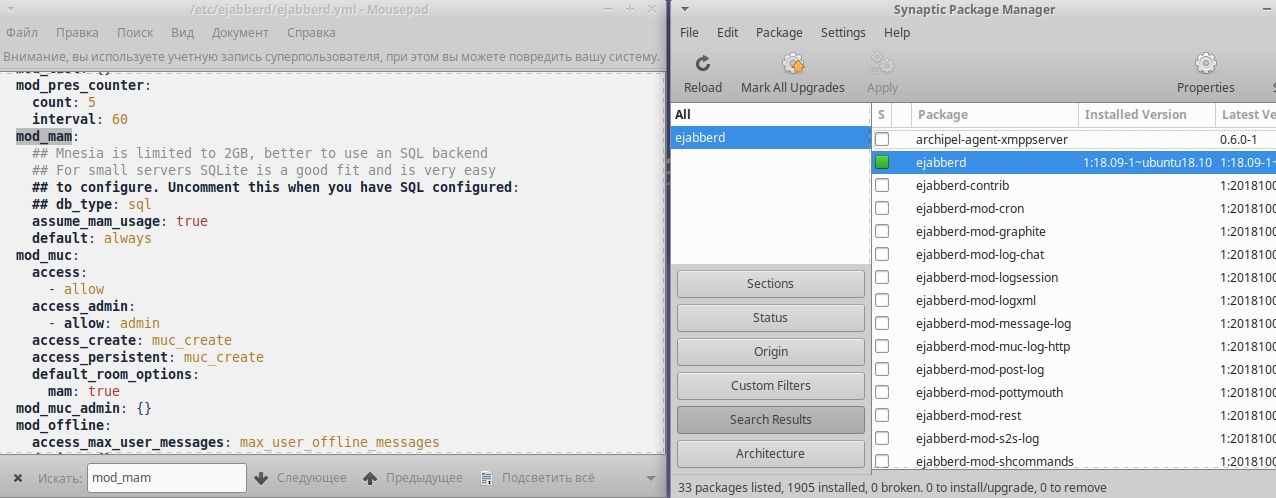Image resolution: width=1276 pixels, height=498 pixels.
Task: Mark the ejabberd-mod-logxml checkbox
Action: [x=882, y=300]
